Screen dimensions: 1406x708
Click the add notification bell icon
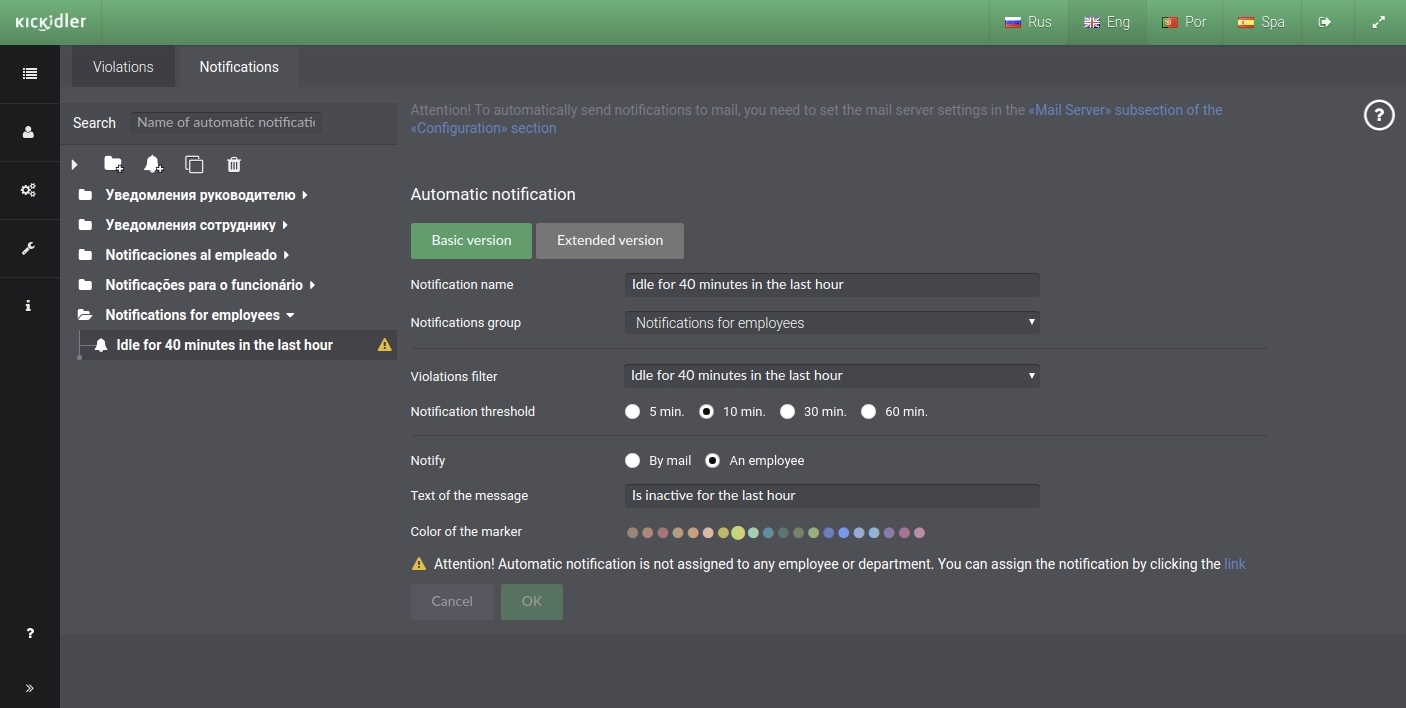(x=153, y=164)
